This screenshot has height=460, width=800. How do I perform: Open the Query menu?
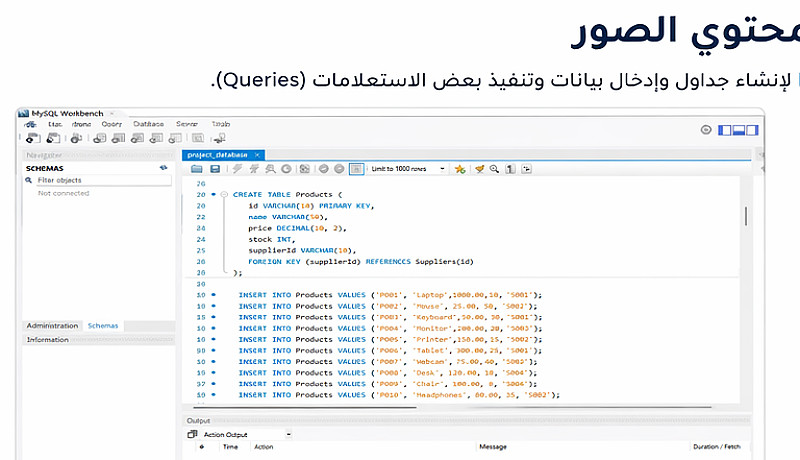coord(111,124)
